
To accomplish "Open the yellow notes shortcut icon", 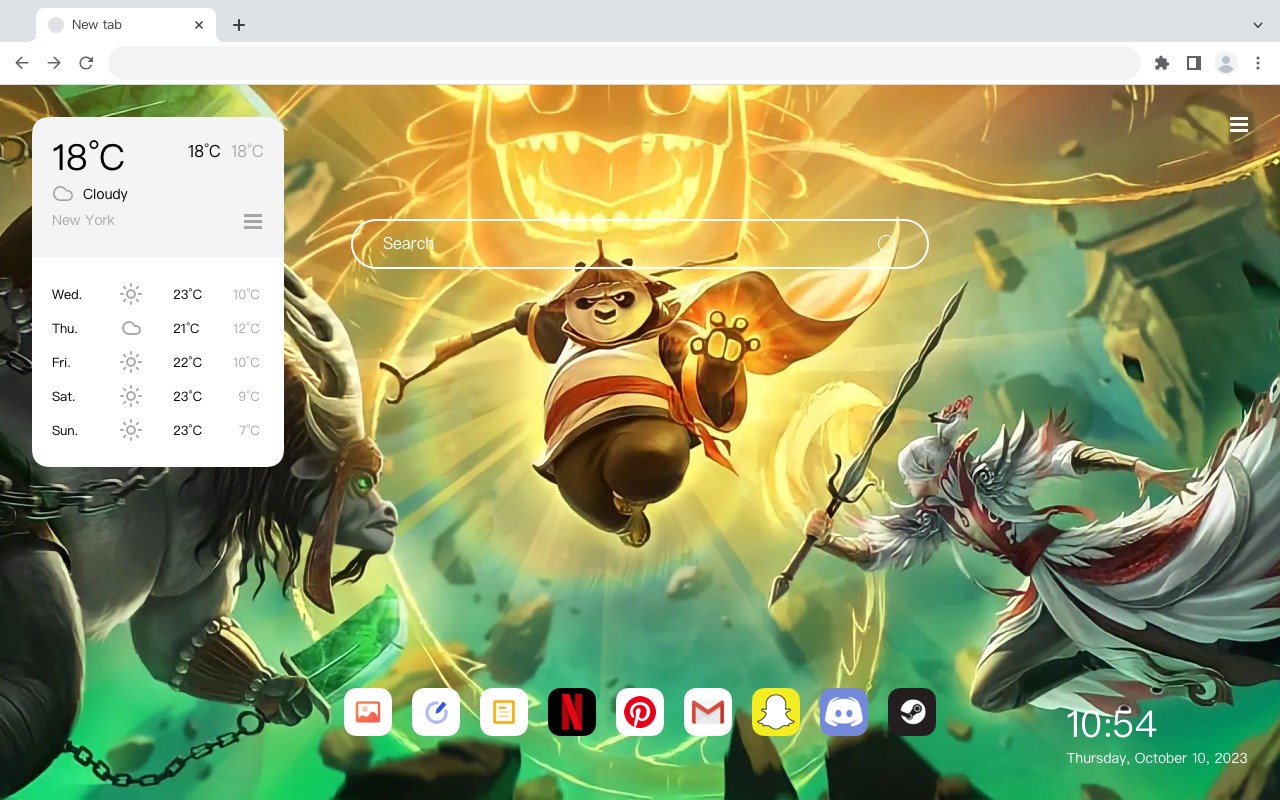I will point(504,712).
